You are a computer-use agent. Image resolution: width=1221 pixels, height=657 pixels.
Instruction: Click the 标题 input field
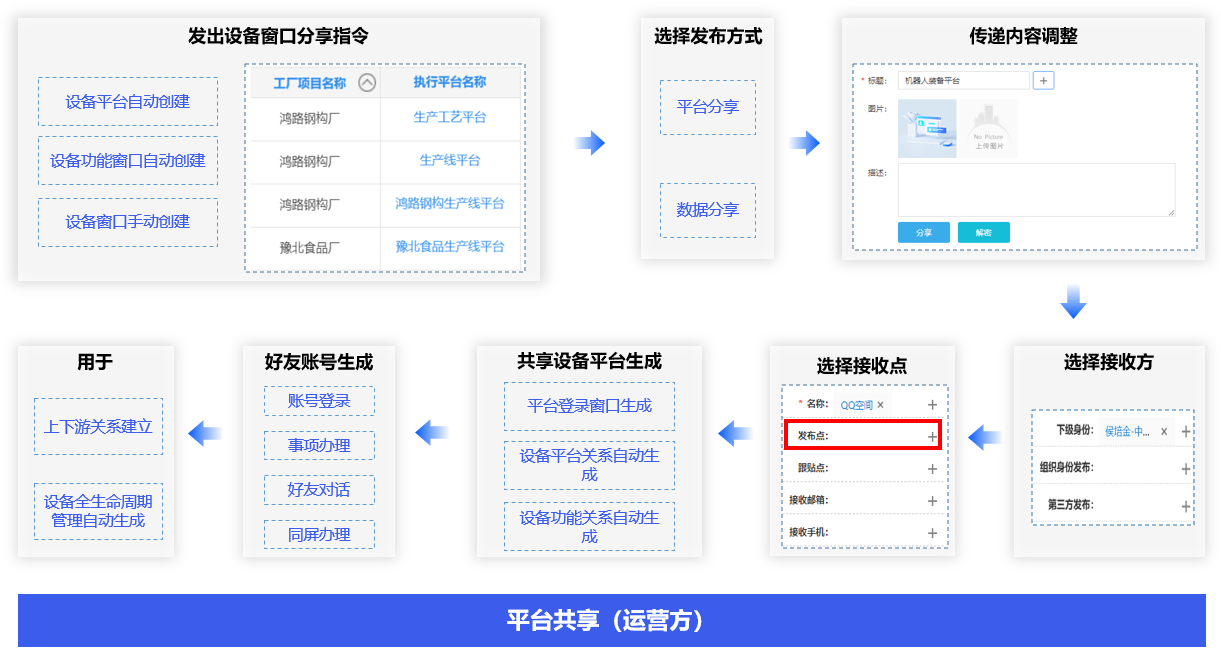(962, 80)
